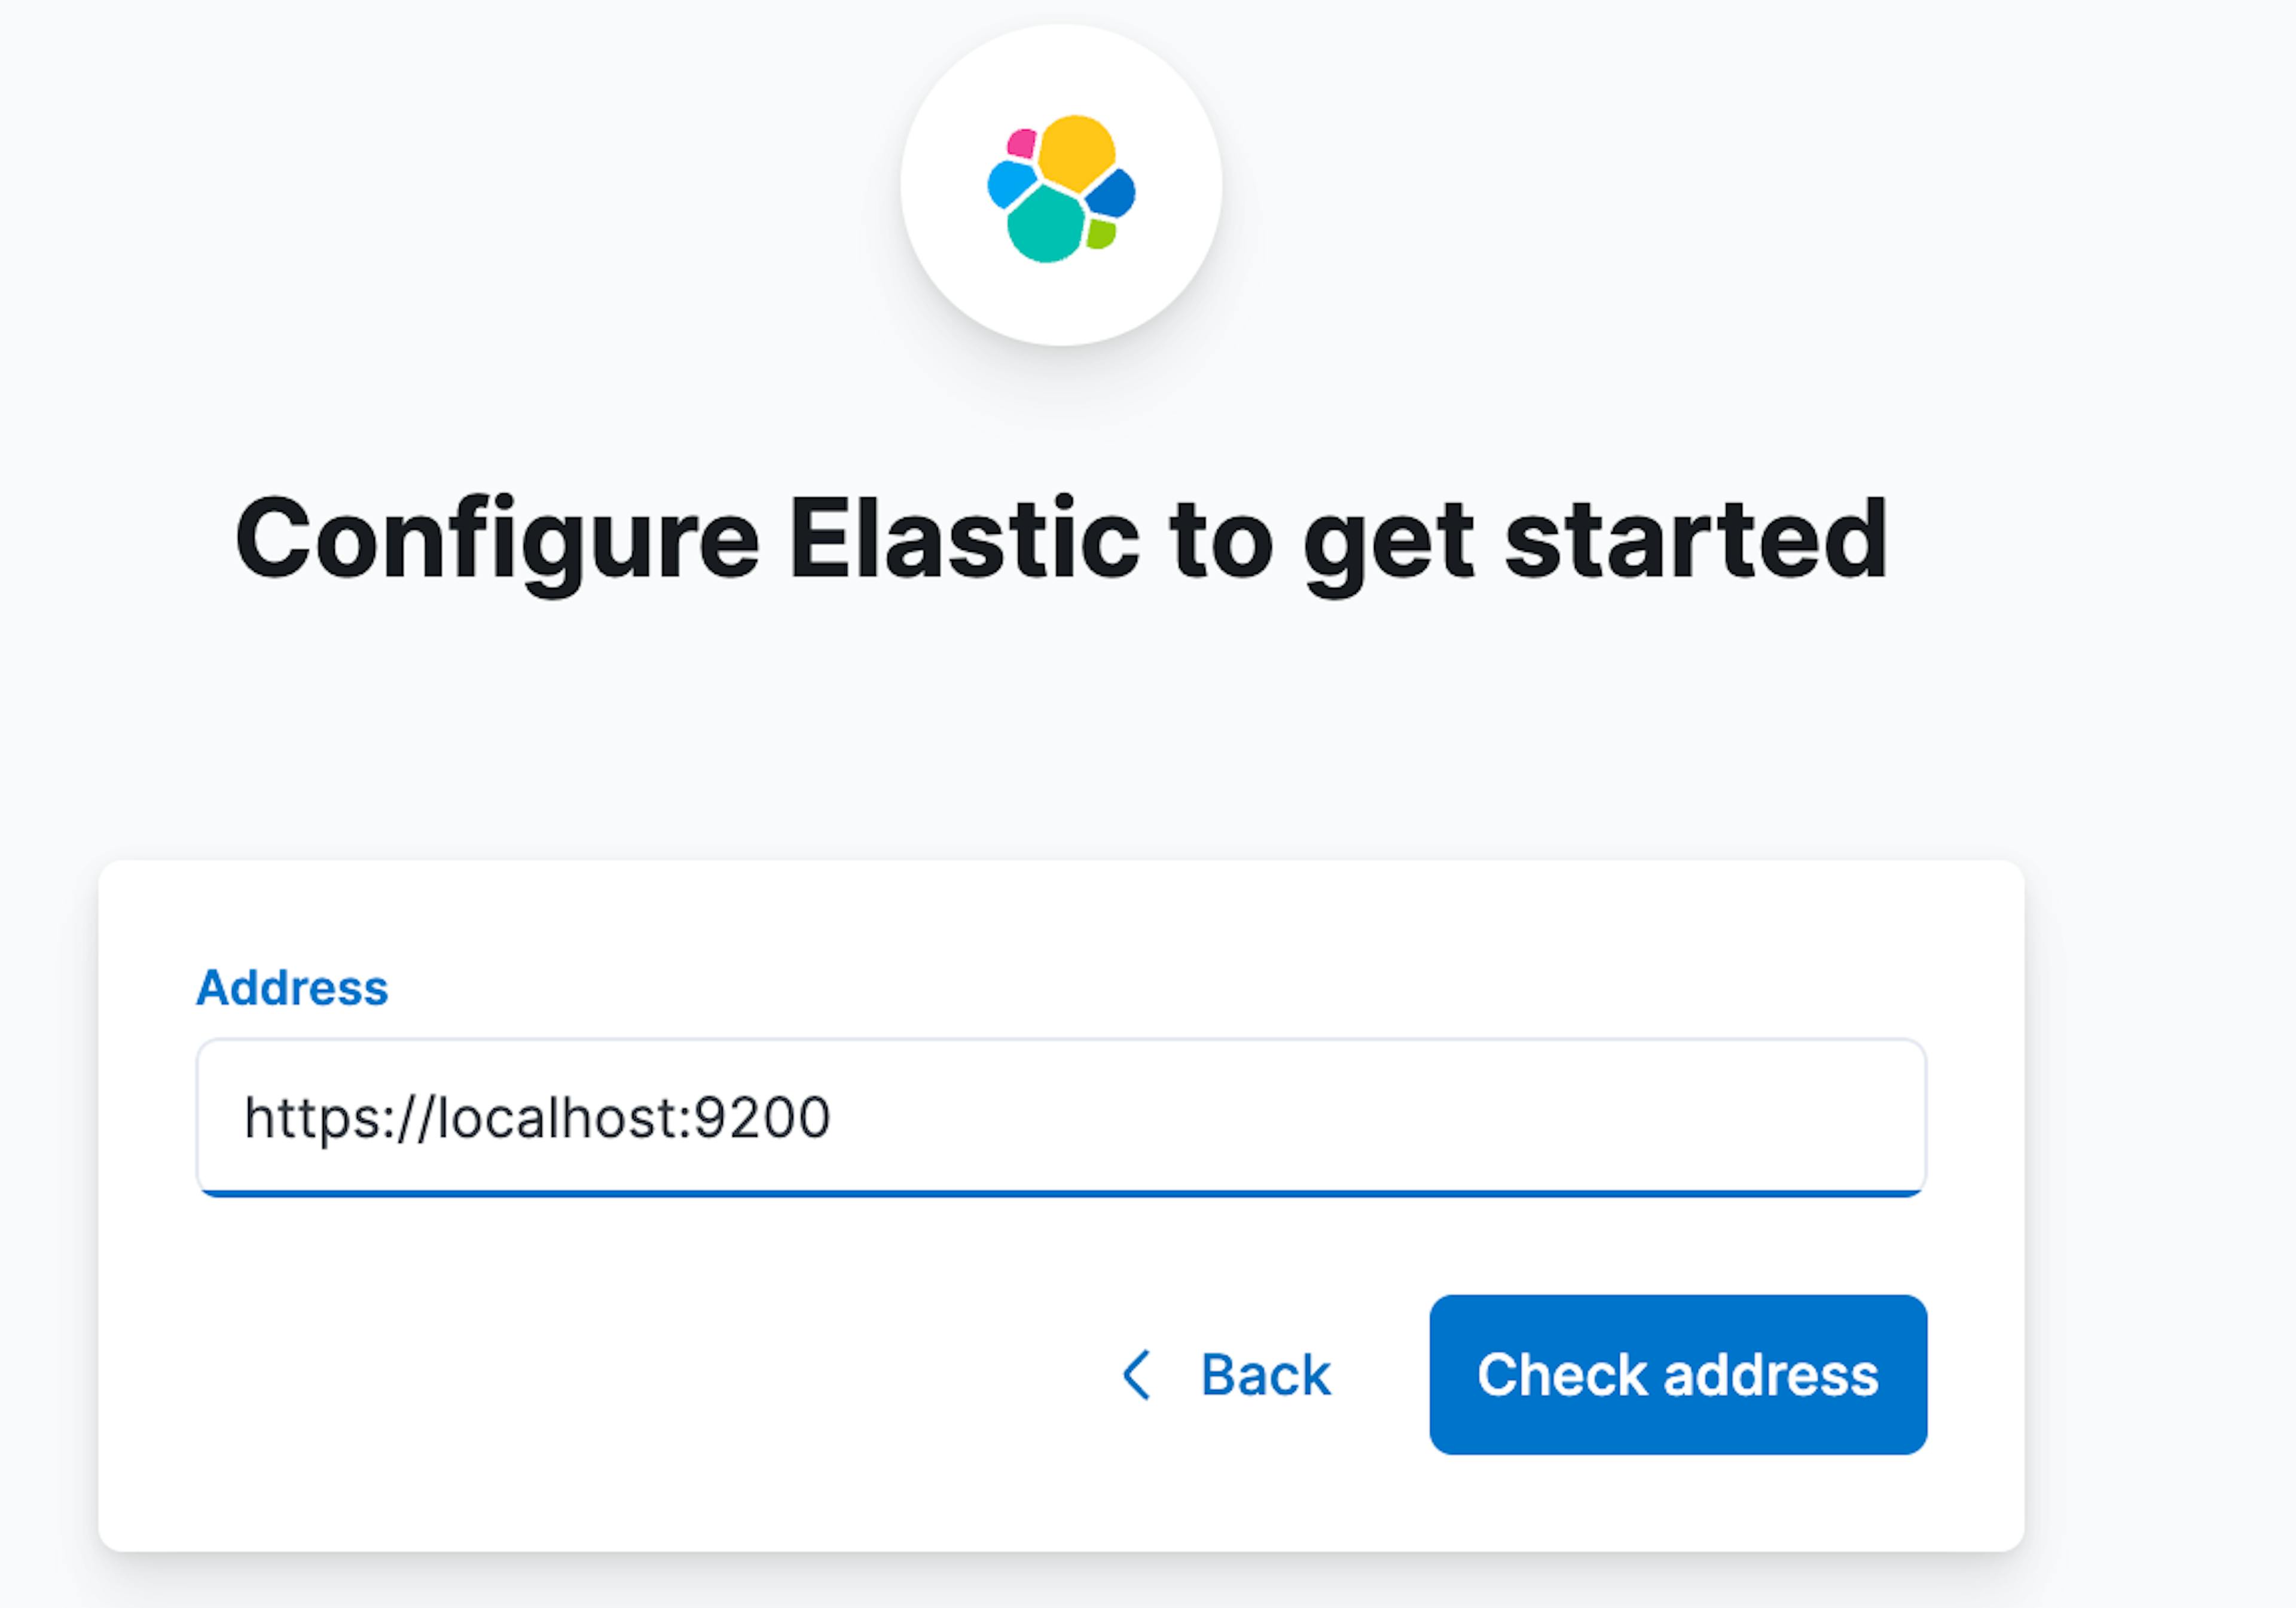Click the empty area right of the address text
Screen dimensions: 2296x1608
coord(1400,1117)
